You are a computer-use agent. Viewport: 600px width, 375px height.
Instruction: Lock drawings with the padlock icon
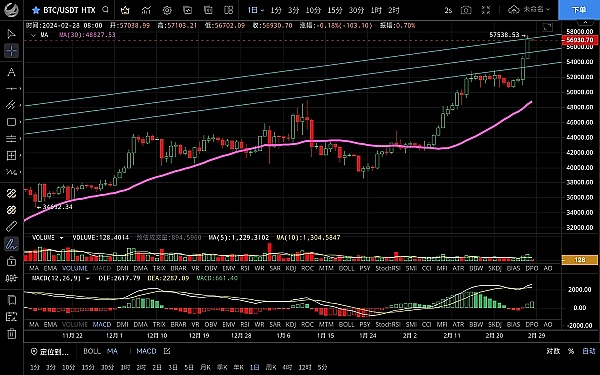tap(11, 261)
